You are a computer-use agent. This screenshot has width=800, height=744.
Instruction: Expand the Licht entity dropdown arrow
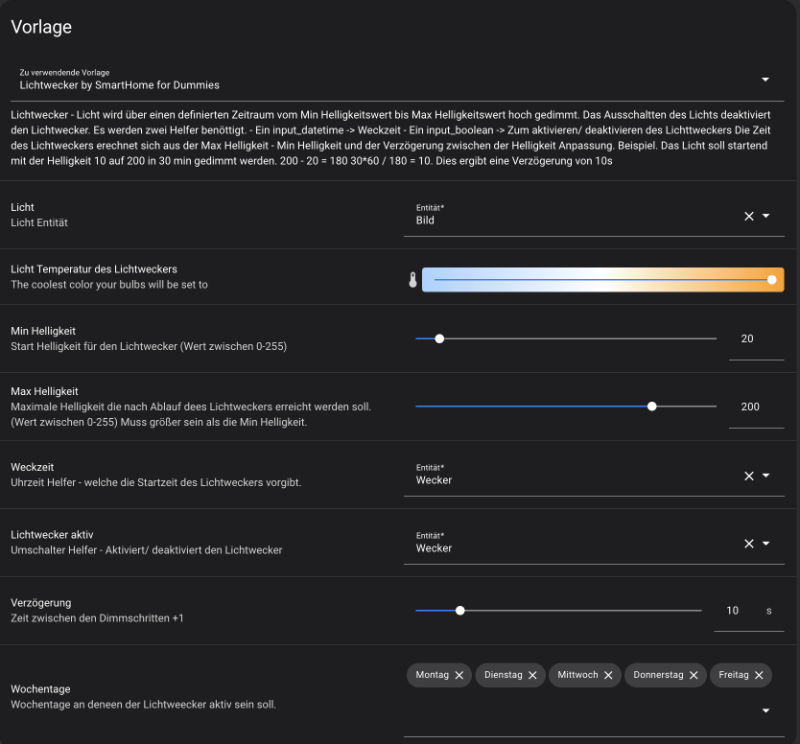coord(767,216)
